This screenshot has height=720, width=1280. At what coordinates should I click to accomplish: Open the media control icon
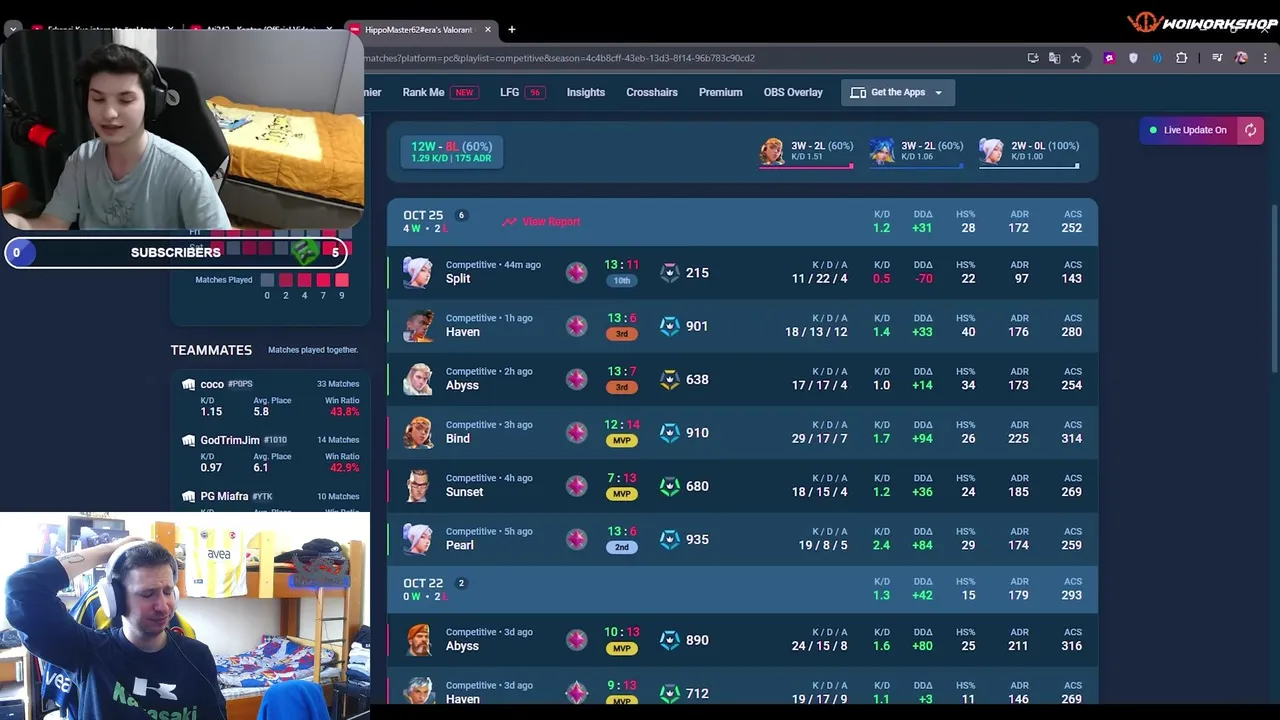tap(1217, 58)
